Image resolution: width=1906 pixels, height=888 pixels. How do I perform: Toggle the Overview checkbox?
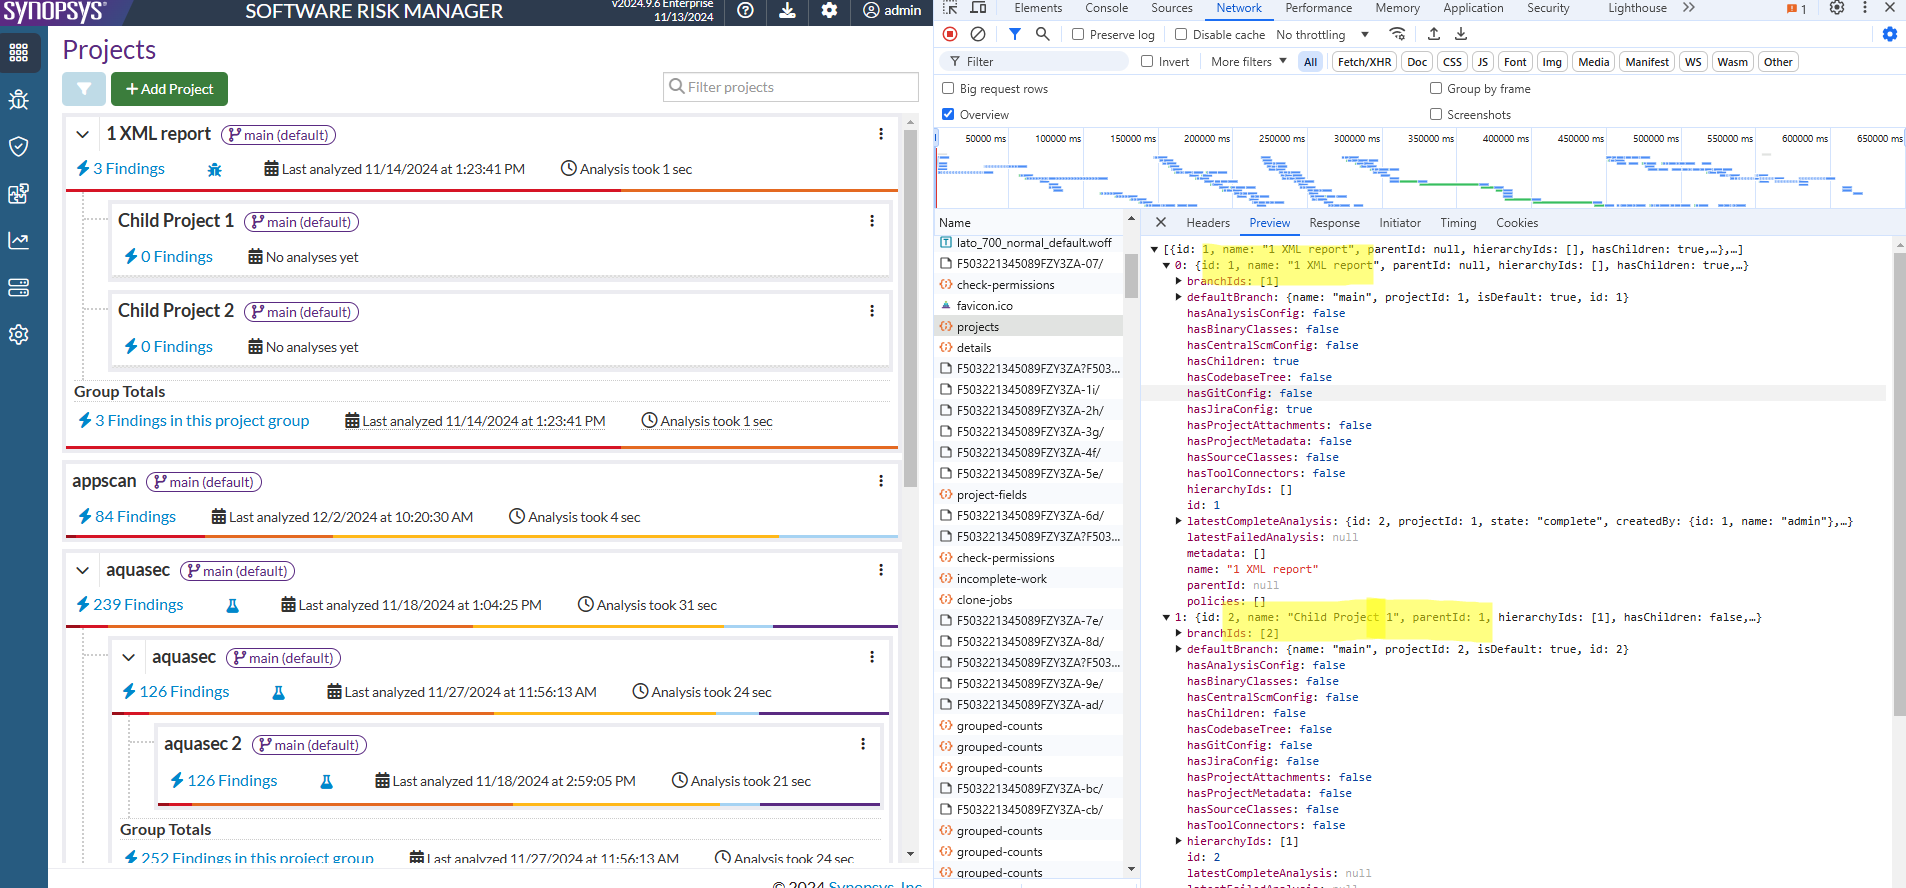point(948,114)
